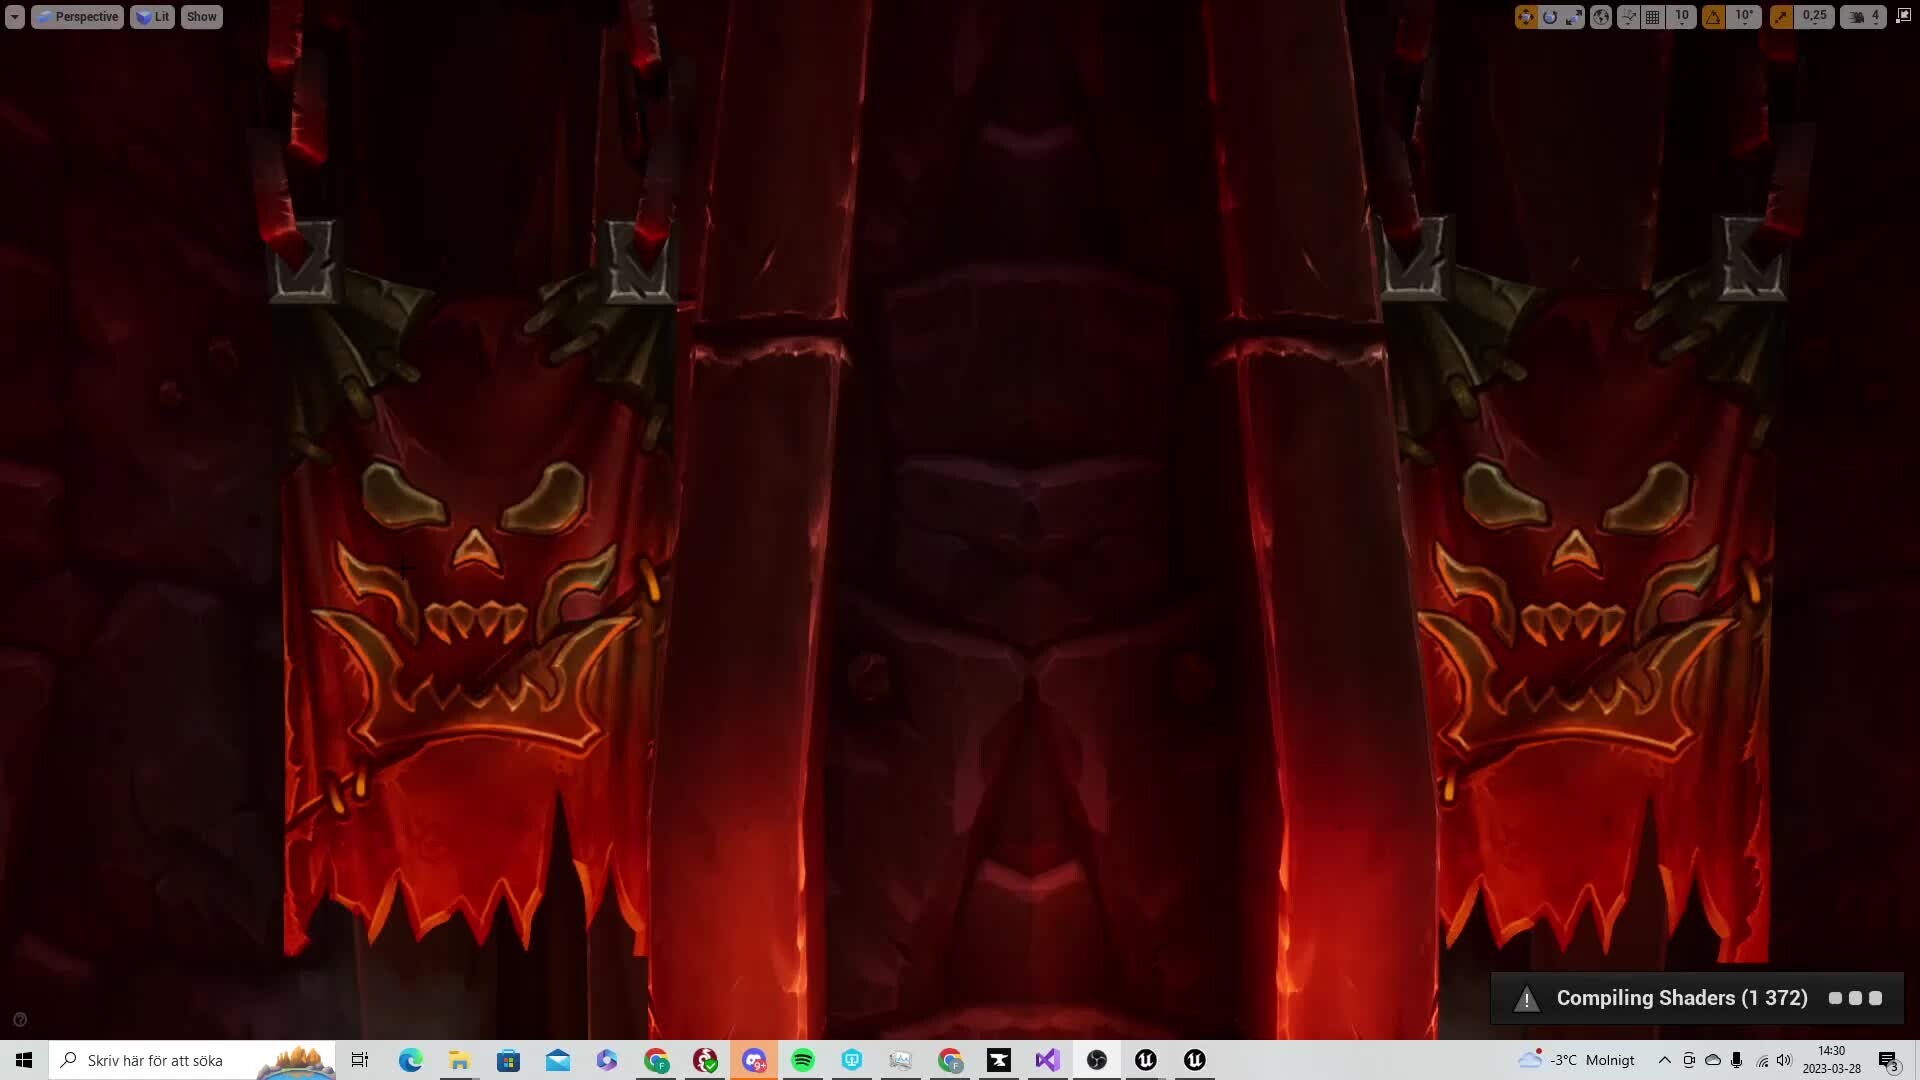Select the rotate gizmo tool
The height and width of the screenshot is (1080, 1920).
pos(1550,17)
